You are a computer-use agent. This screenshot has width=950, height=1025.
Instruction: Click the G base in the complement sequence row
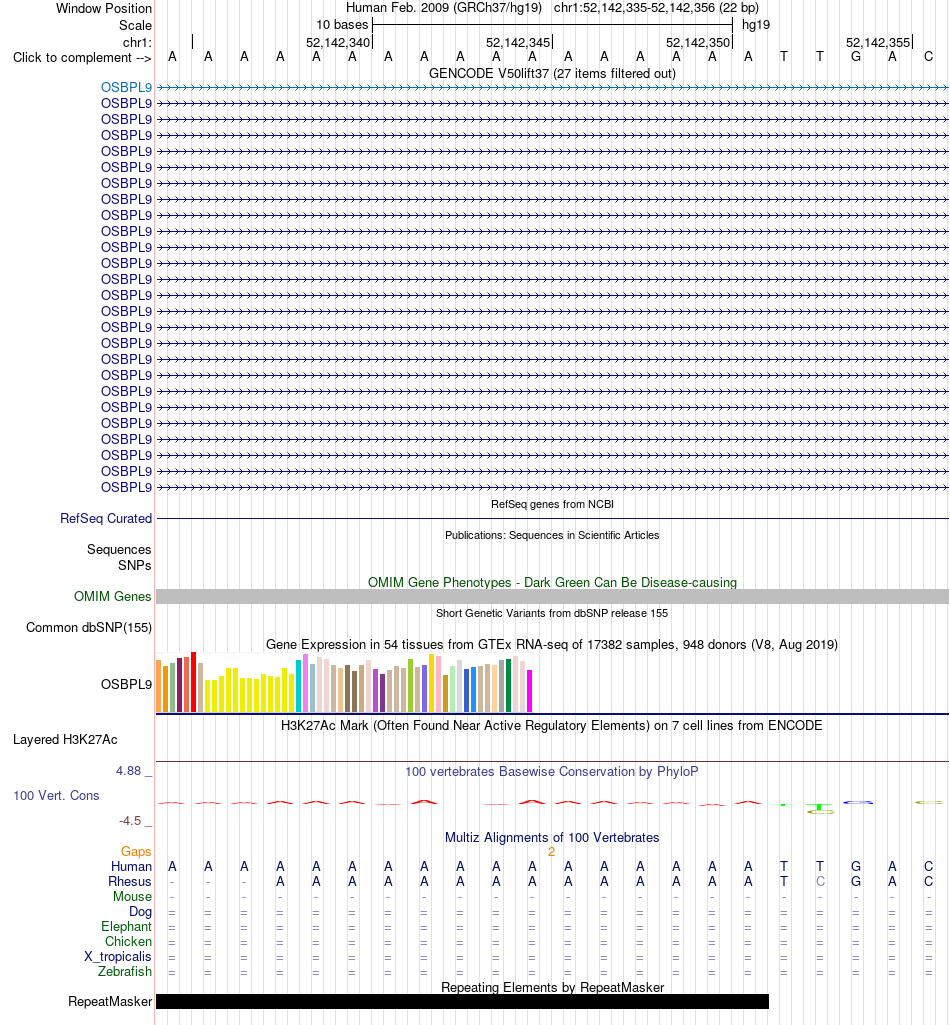[x=856, y=57]
